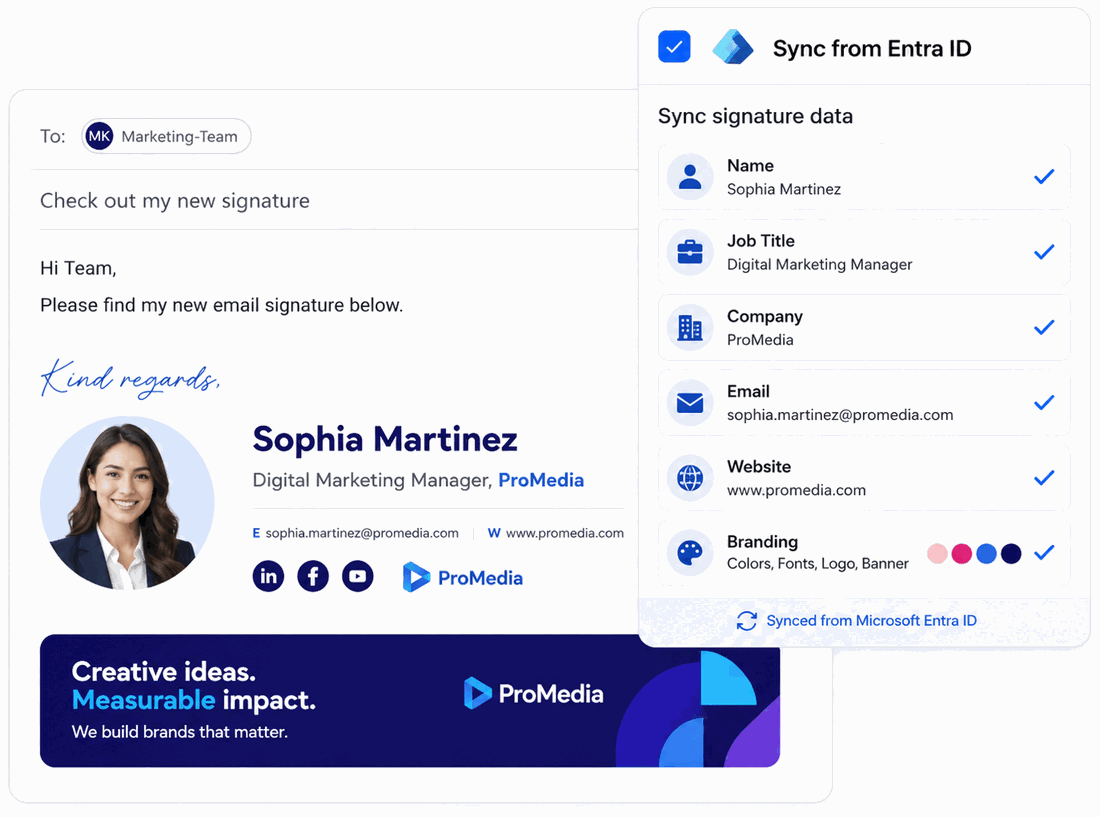The height and width of the screenshot is (817, 1100).
Task: Click the Hi Team, greeting line
Action: 78,269
